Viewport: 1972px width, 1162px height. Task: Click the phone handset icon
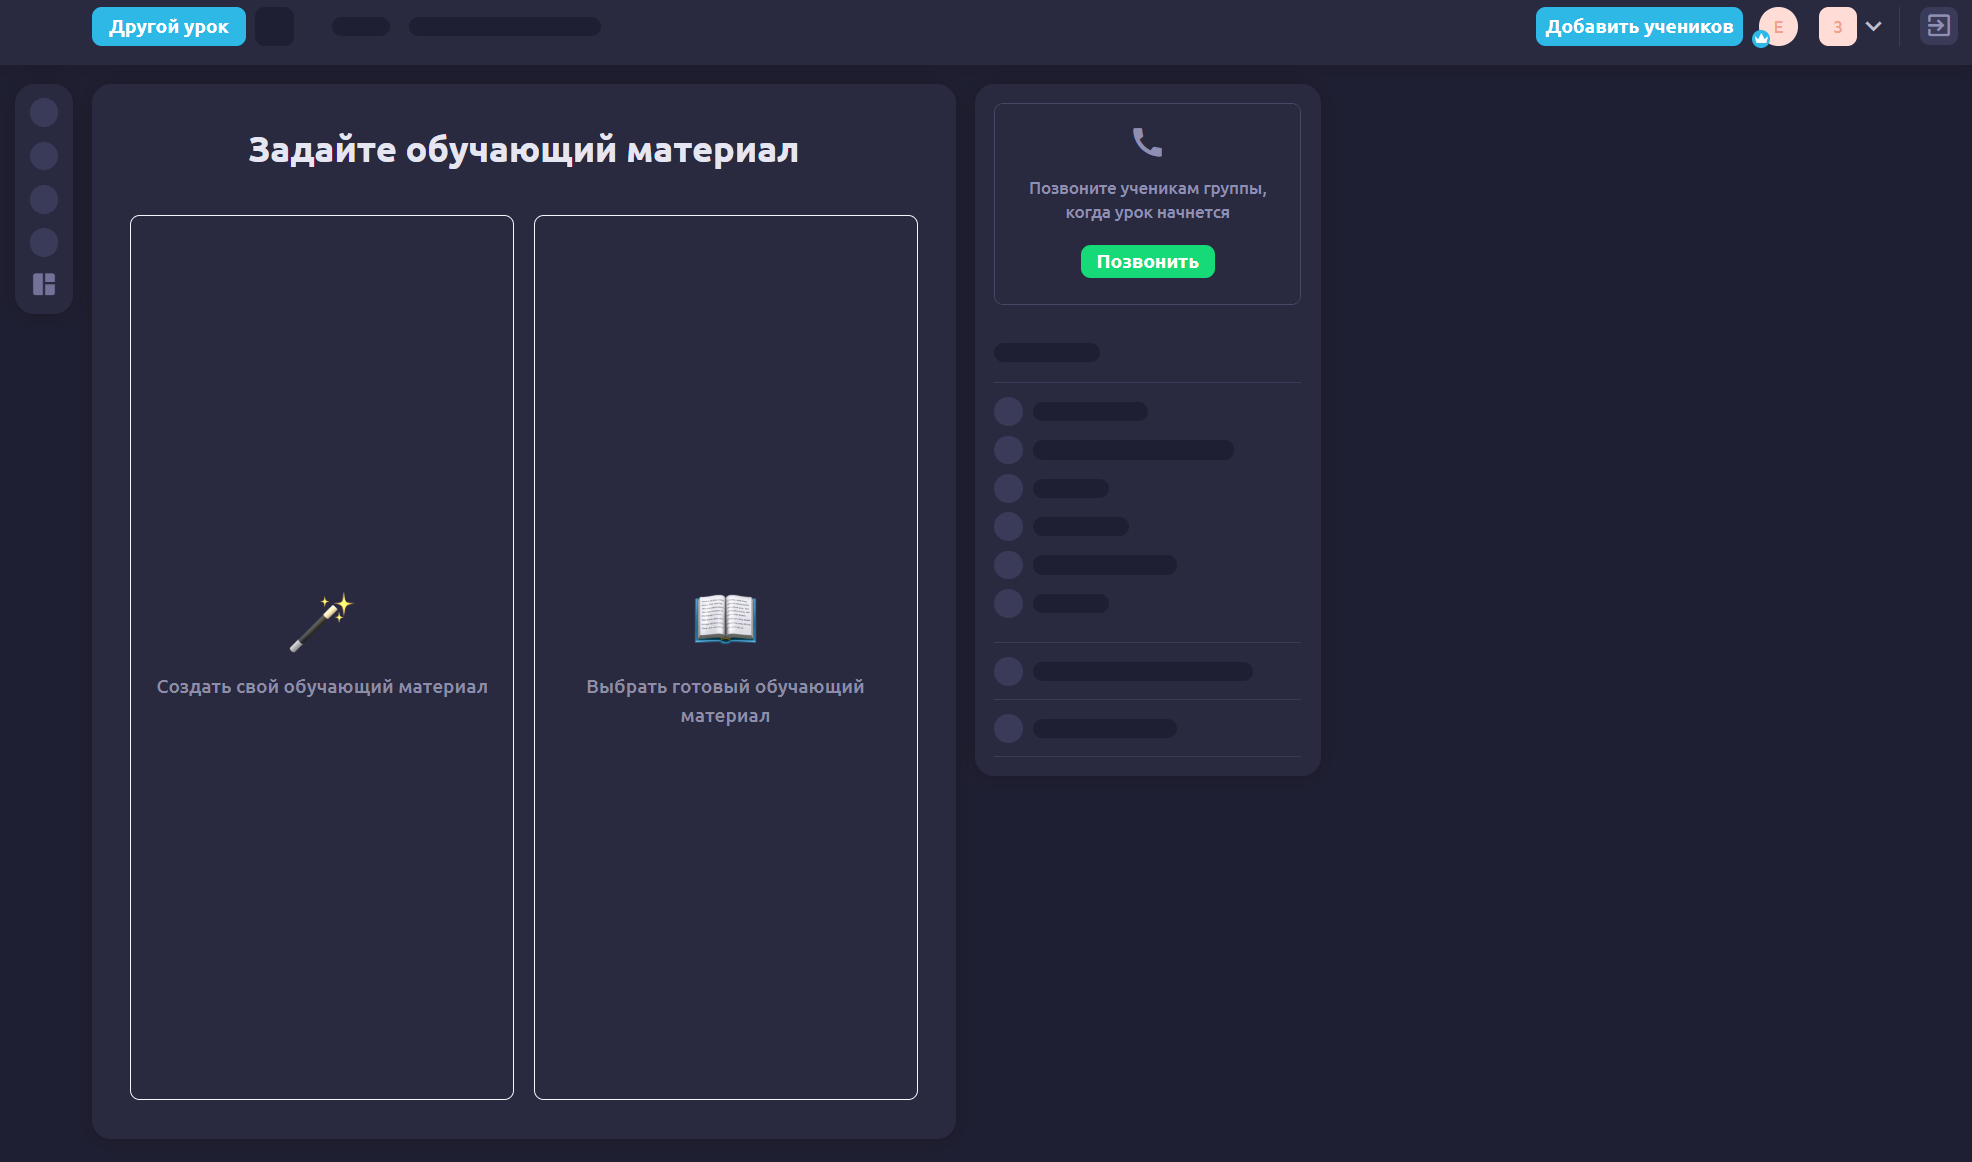point(1147,142)
